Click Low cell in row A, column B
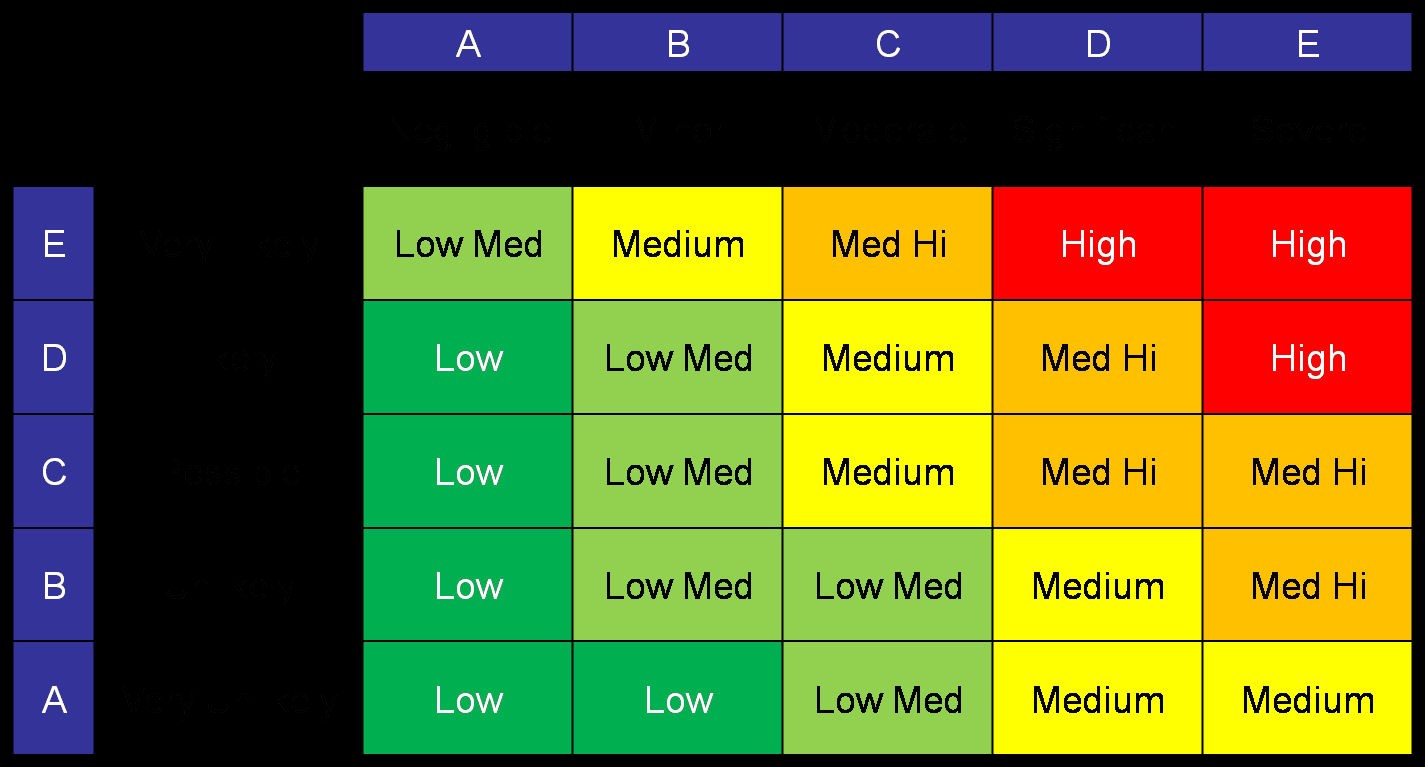This screenshot has height=767, width=1425. pos(677,699)
